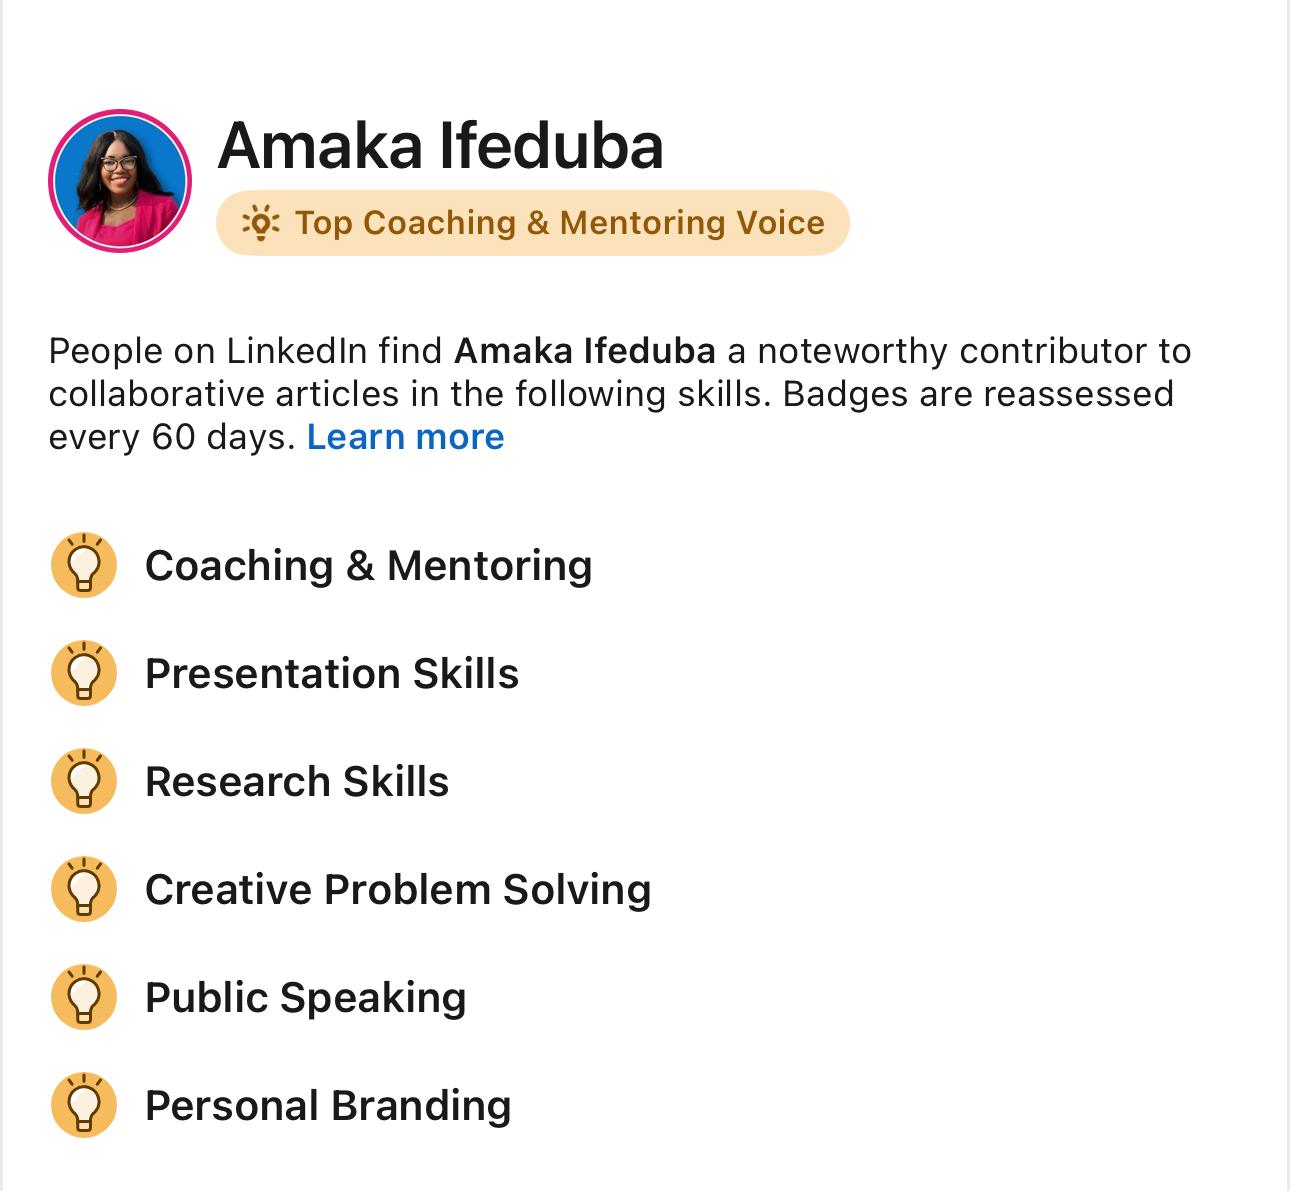
Task: Click the 'People on LinkedIn find' text
Action: [245, 351]
